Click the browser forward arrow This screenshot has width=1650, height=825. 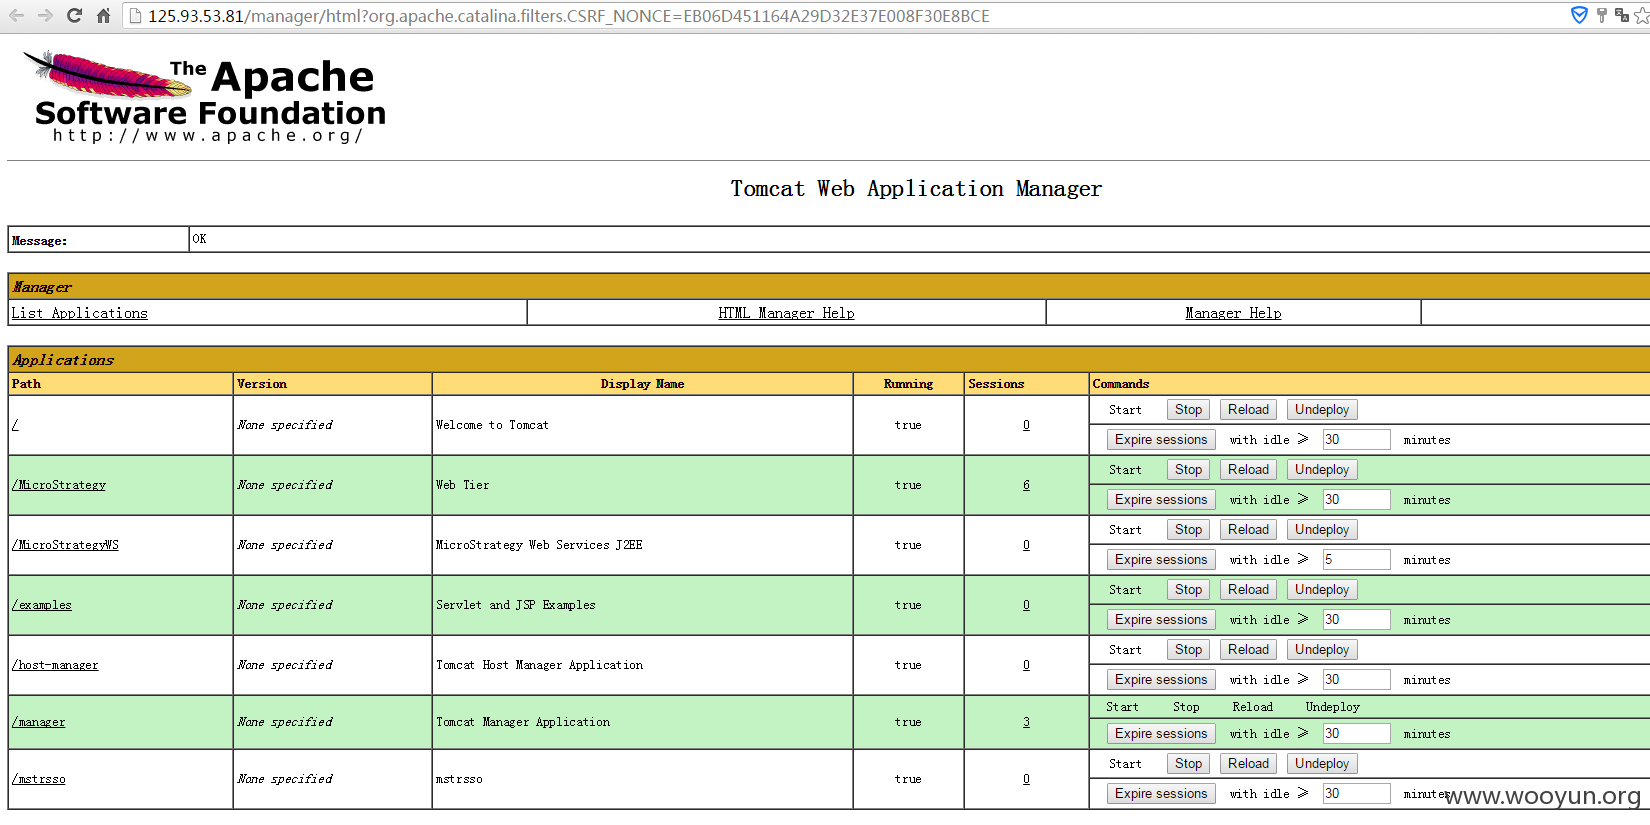[45, 16]
